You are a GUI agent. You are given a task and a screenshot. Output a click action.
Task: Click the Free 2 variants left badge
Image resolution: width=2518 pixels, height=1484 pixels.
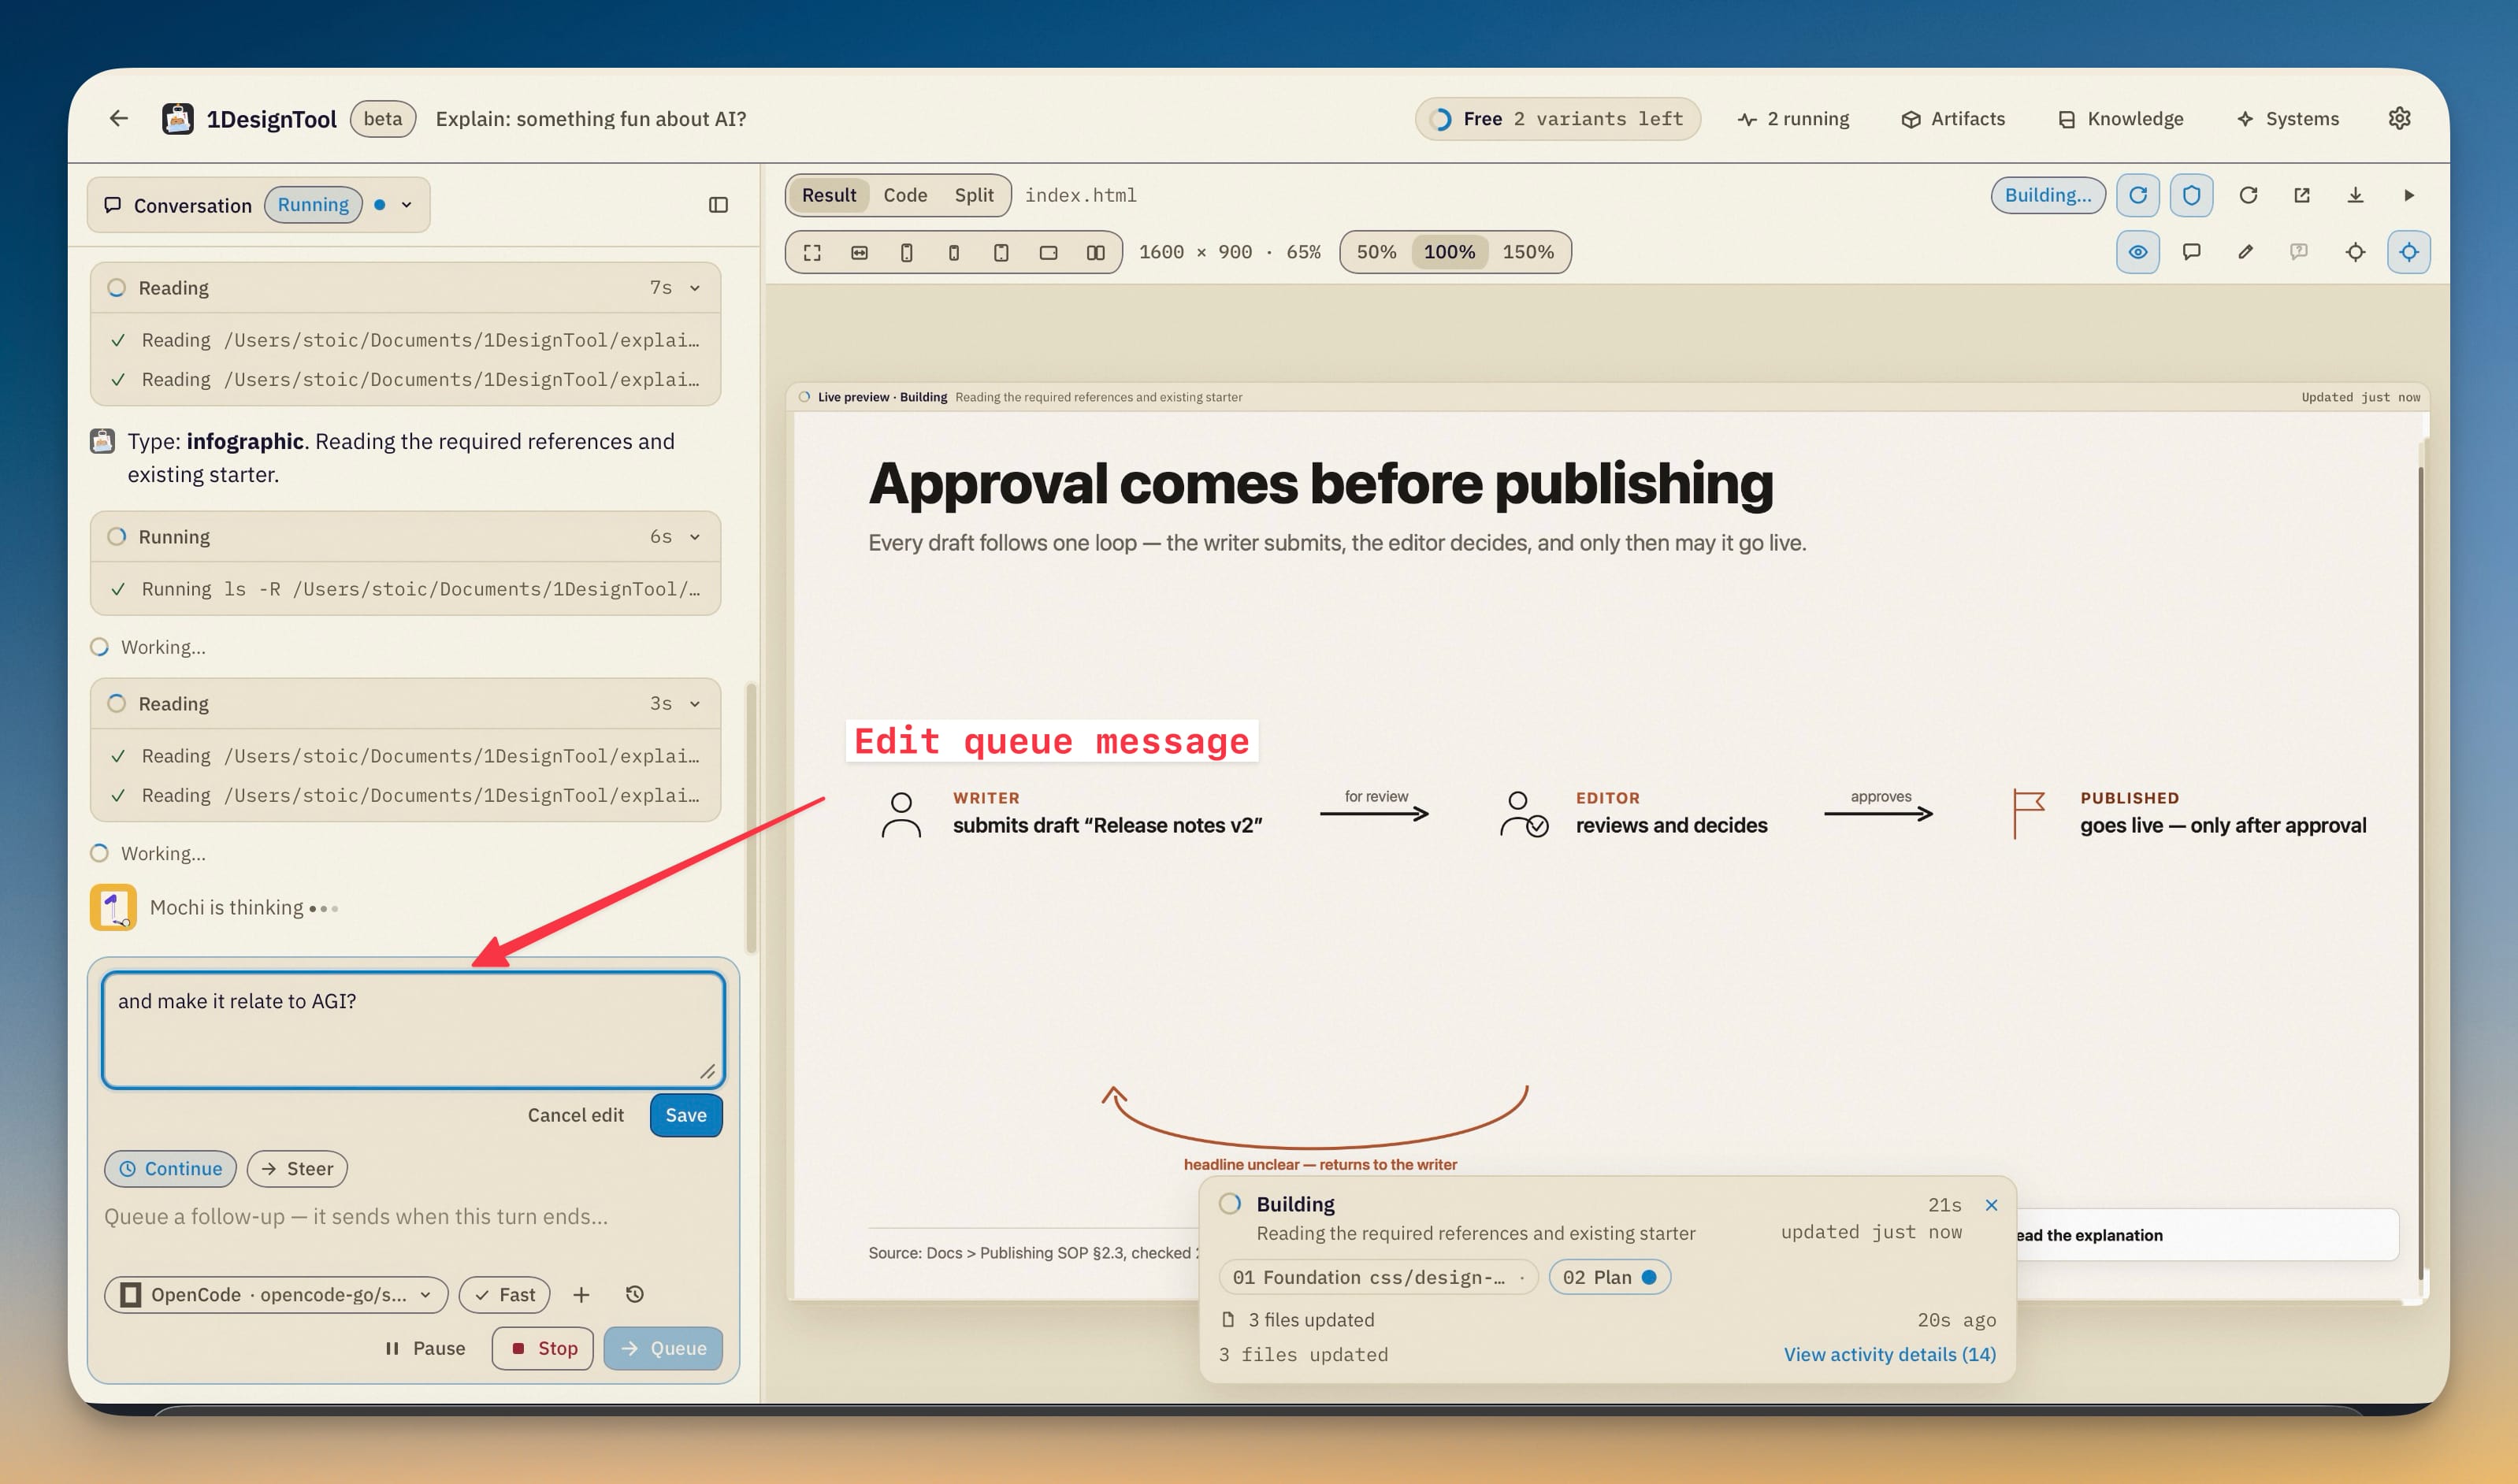pos(1557,119)
